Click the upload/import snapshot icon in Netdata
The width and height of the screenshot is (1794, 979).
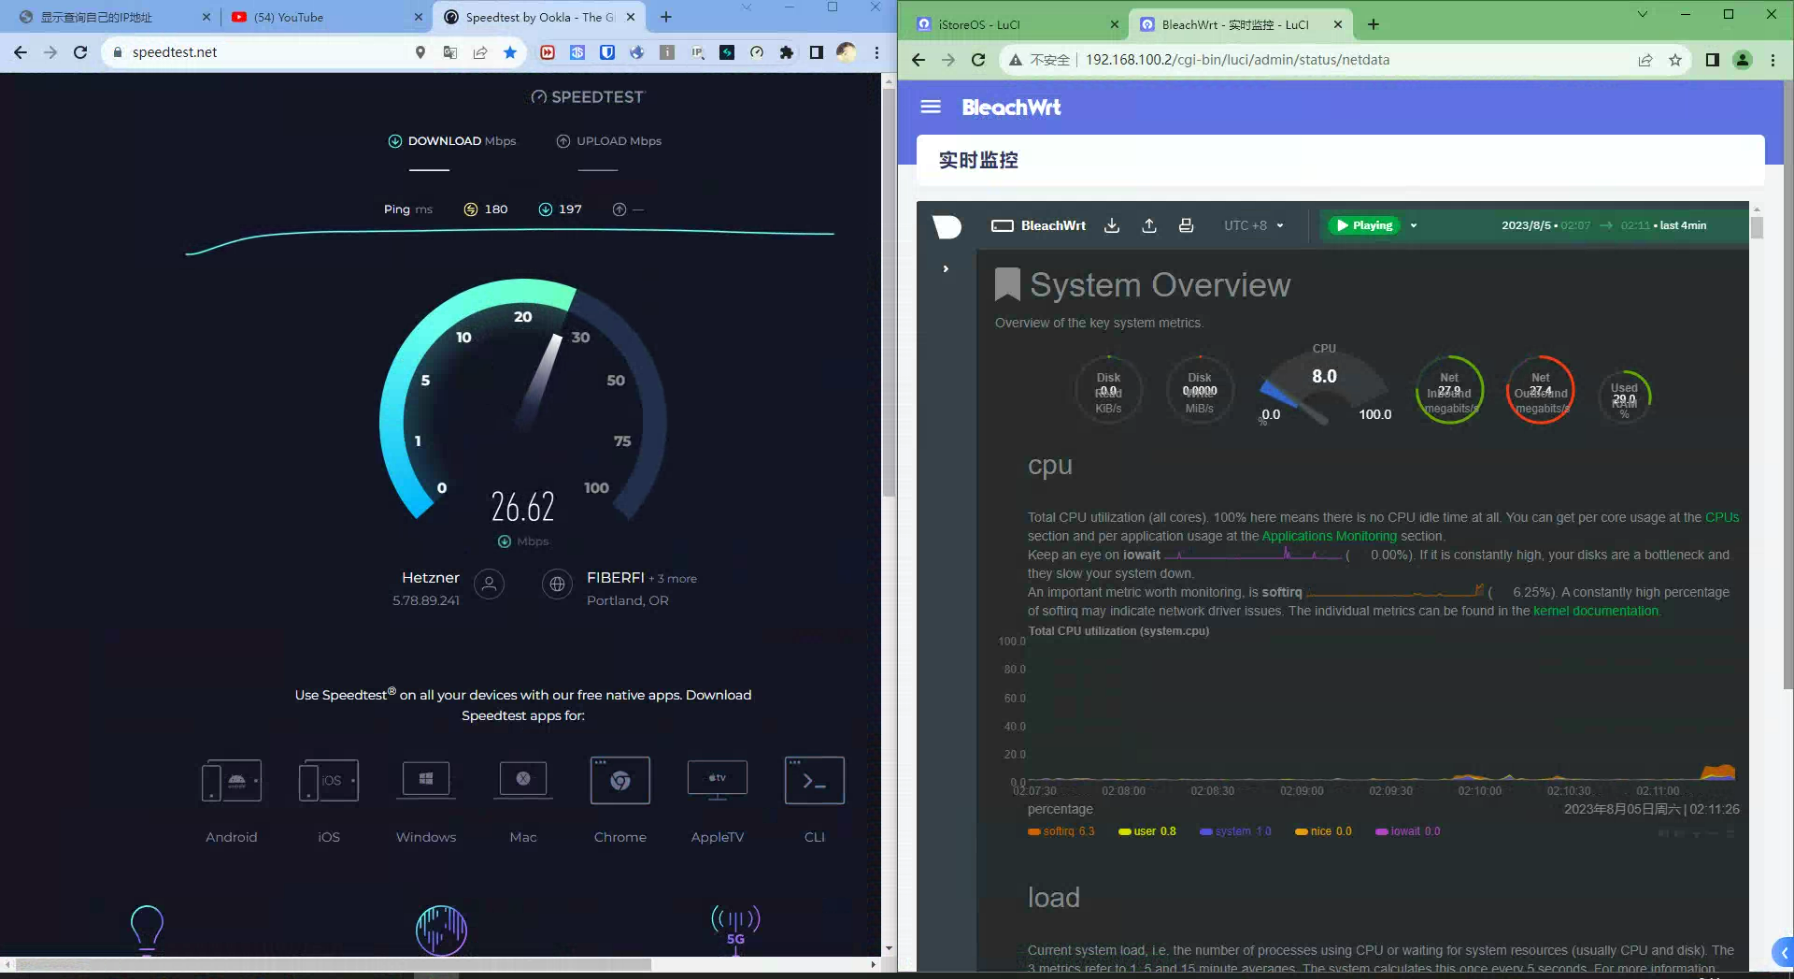tap(1149, 225)
